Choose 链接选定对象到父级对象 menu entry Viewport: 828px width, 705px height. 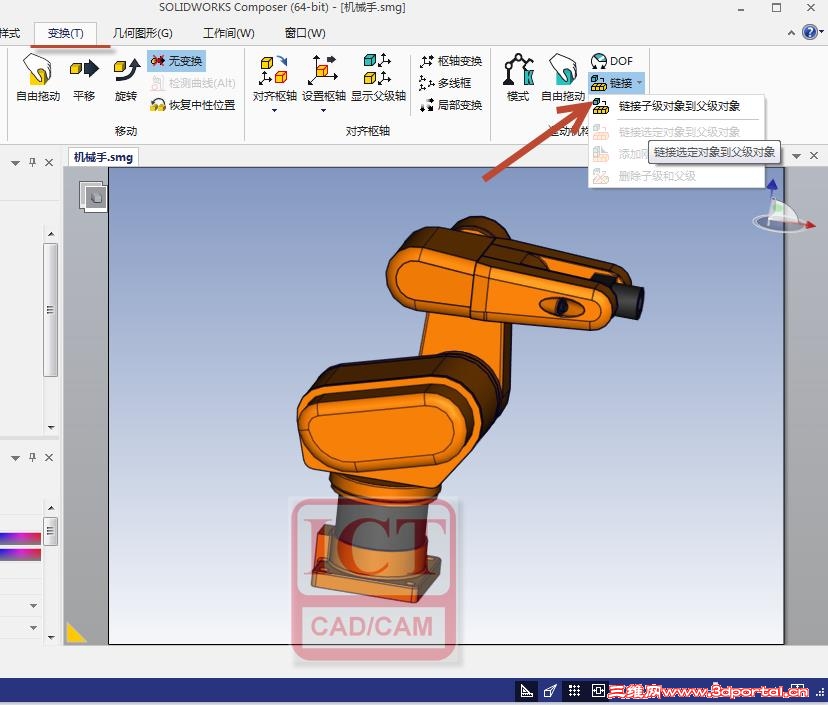tap(676, 131)
